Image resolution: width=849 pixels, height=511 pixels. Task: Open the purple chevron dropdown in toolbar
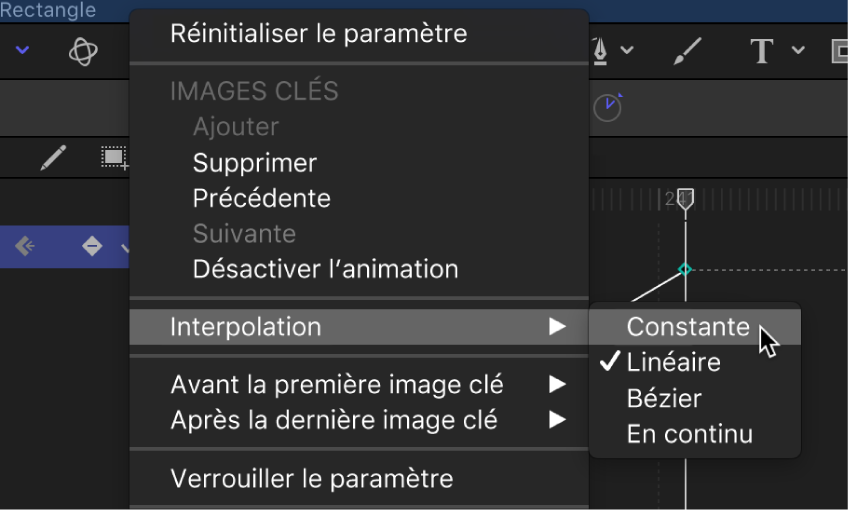[x=22, y=50]
